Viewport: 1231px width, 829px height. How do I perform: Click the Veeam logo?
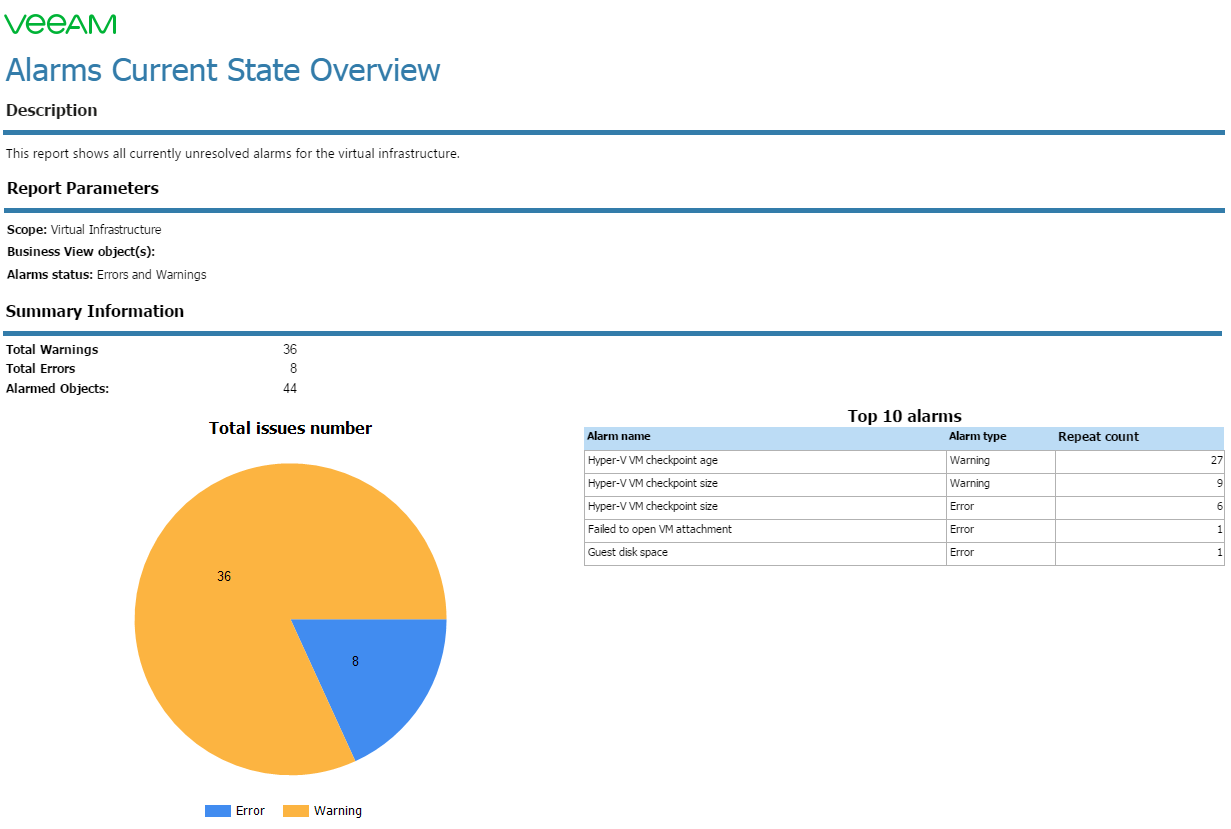61,24
